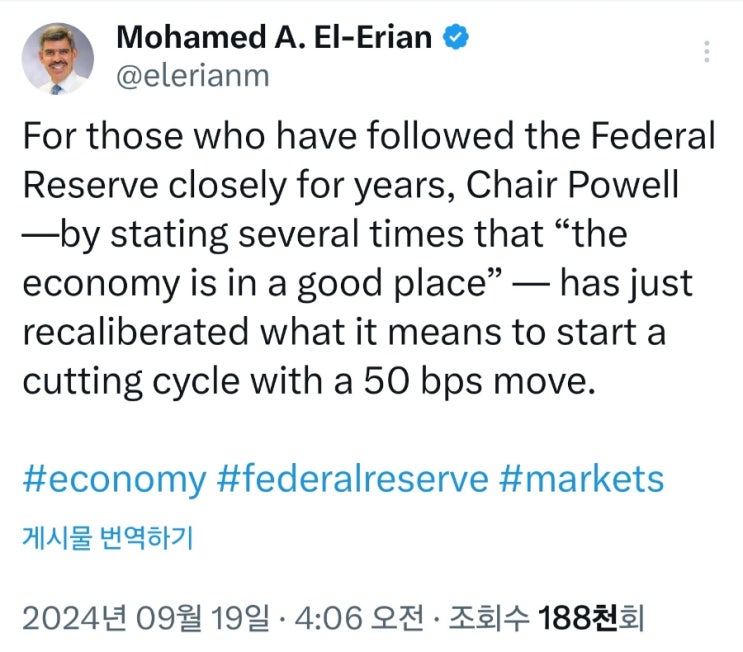Click Chair Powell in the tweet text

[x=572, y=184]
